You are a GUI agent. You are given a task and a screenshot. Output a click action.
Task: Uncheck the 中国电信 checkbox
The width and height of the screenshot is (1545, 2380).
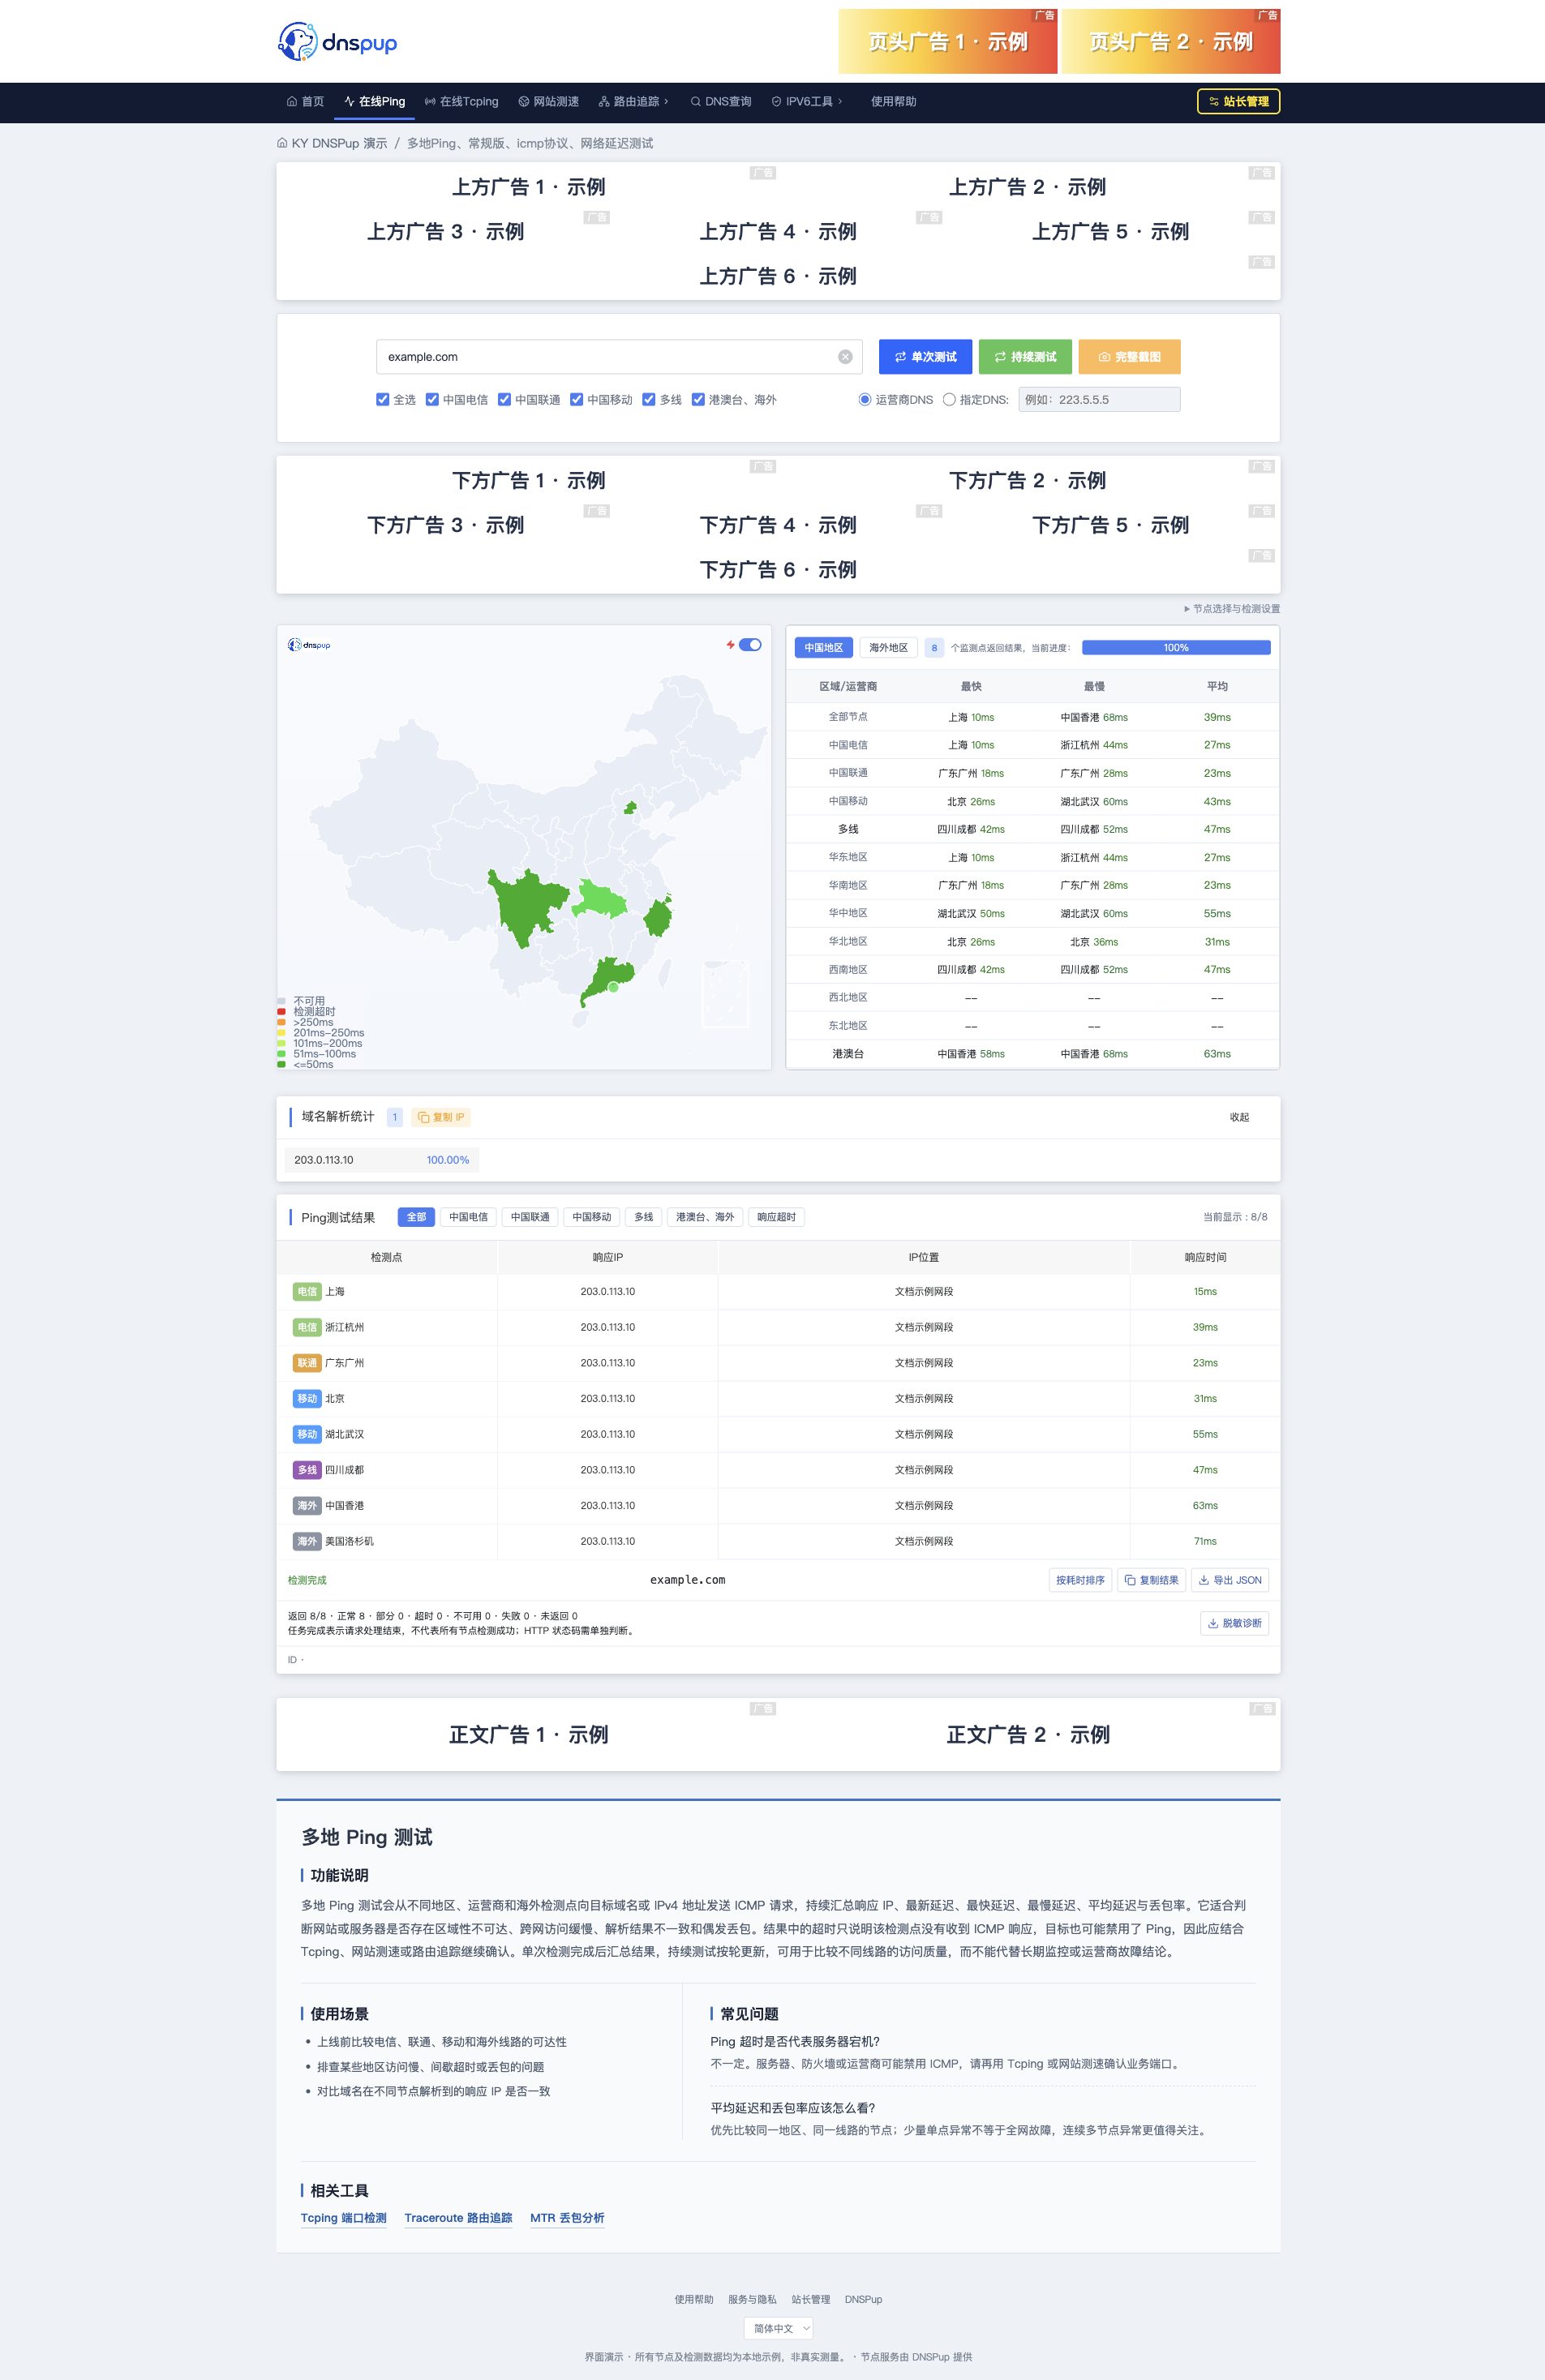pyautogui.click(x=432, y=400)
